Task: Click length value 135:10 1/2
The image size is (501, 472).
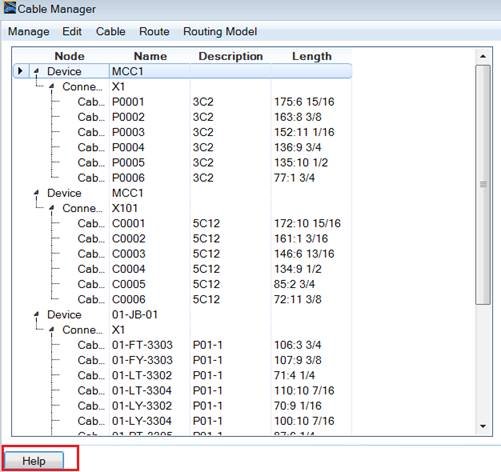Action: point(301,163)
